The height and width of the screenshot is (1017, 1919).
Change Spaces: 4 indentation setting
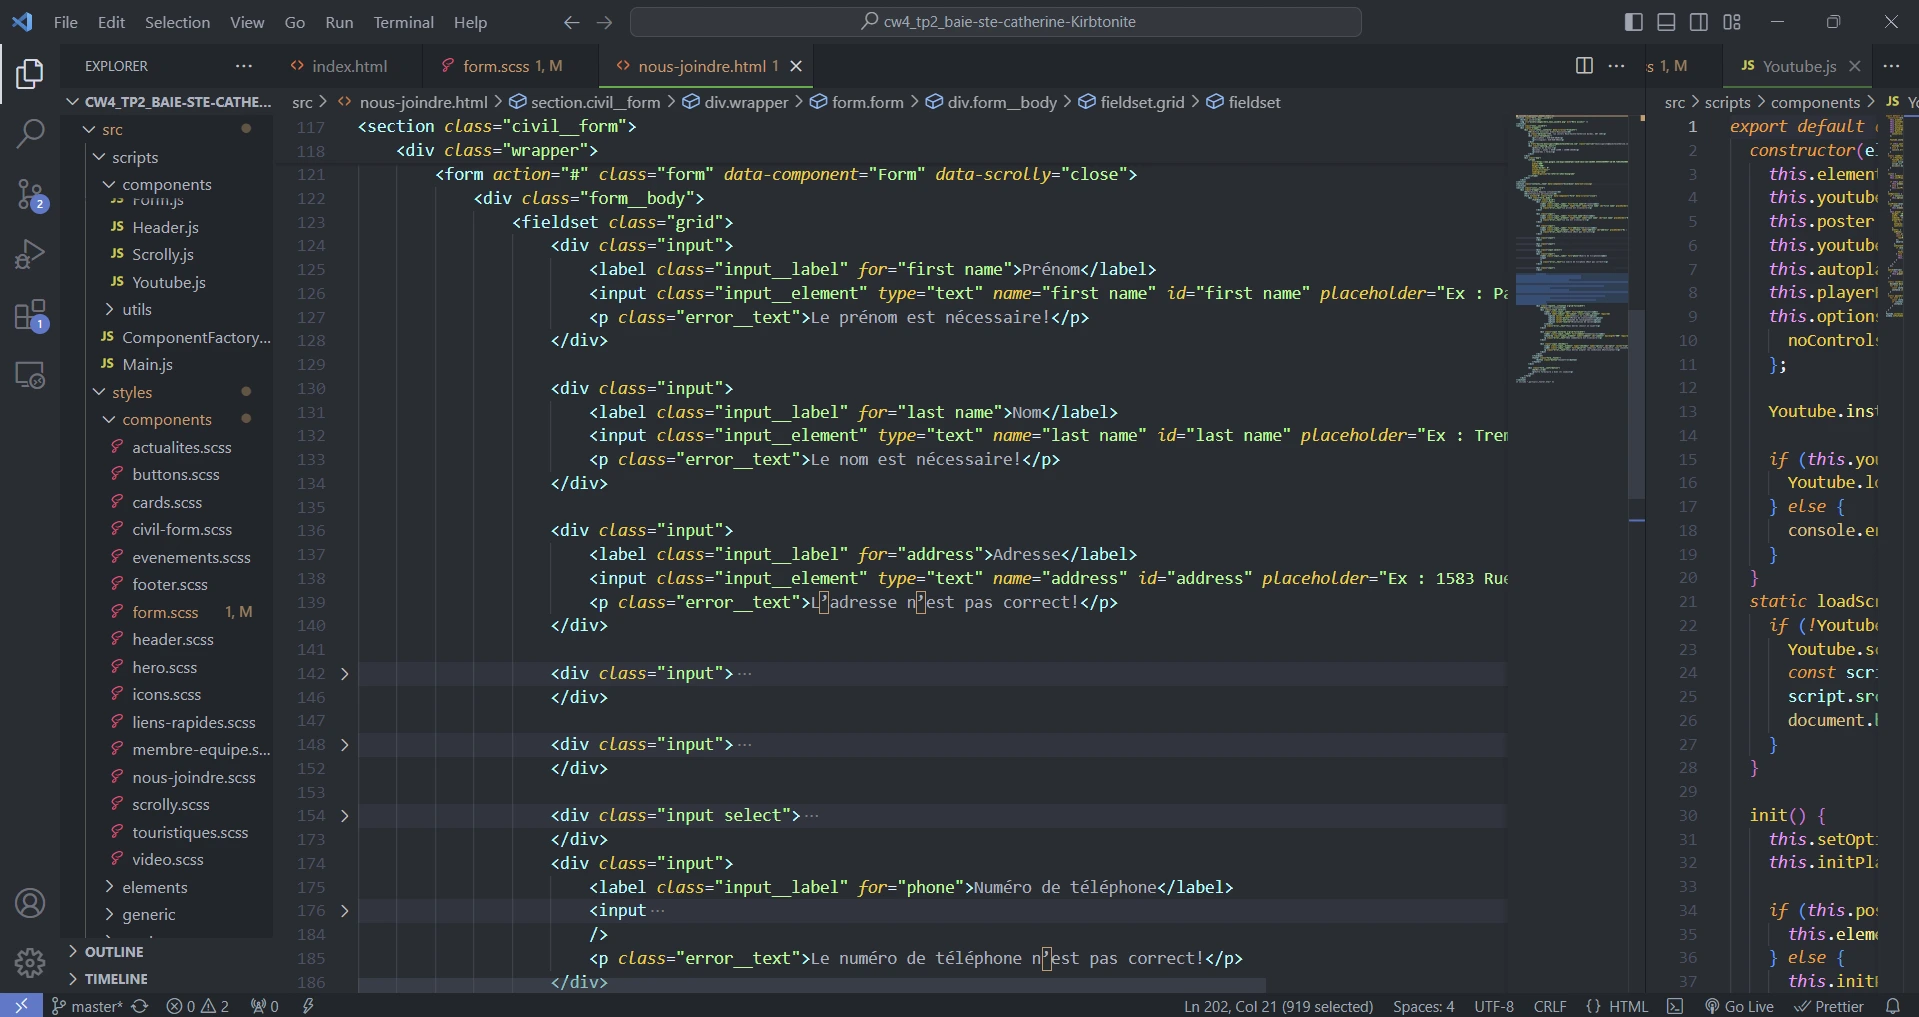pyautogui.click(x=1424, y=1006)
